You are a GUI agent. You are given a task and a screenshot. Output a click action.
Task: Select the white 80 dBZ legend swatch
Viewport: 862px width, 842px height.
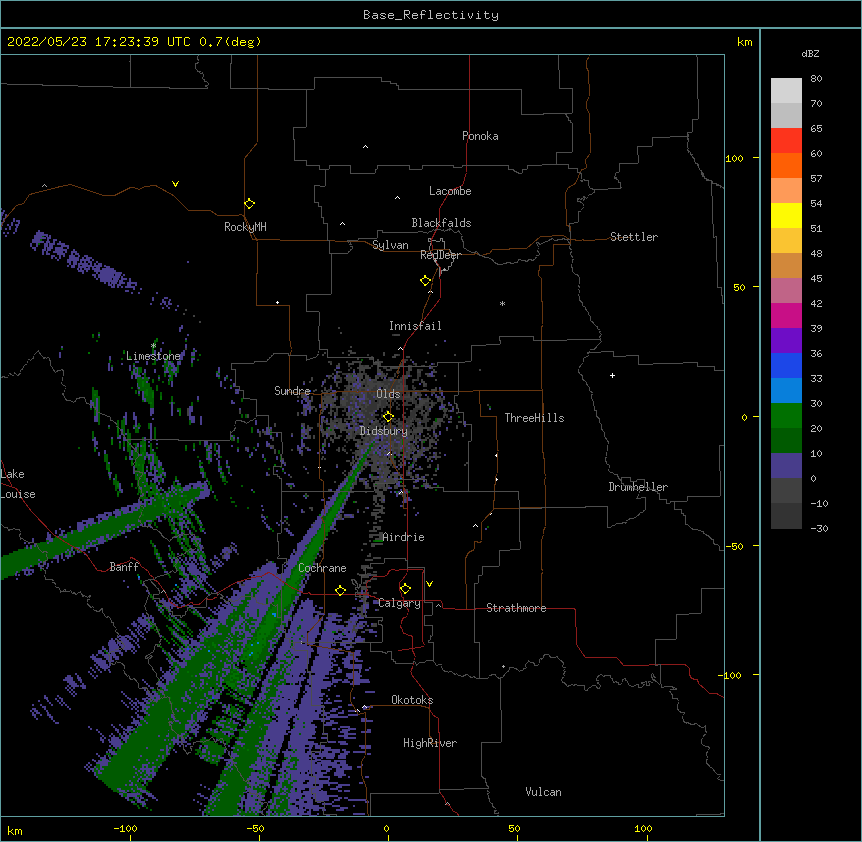point(786,91)
